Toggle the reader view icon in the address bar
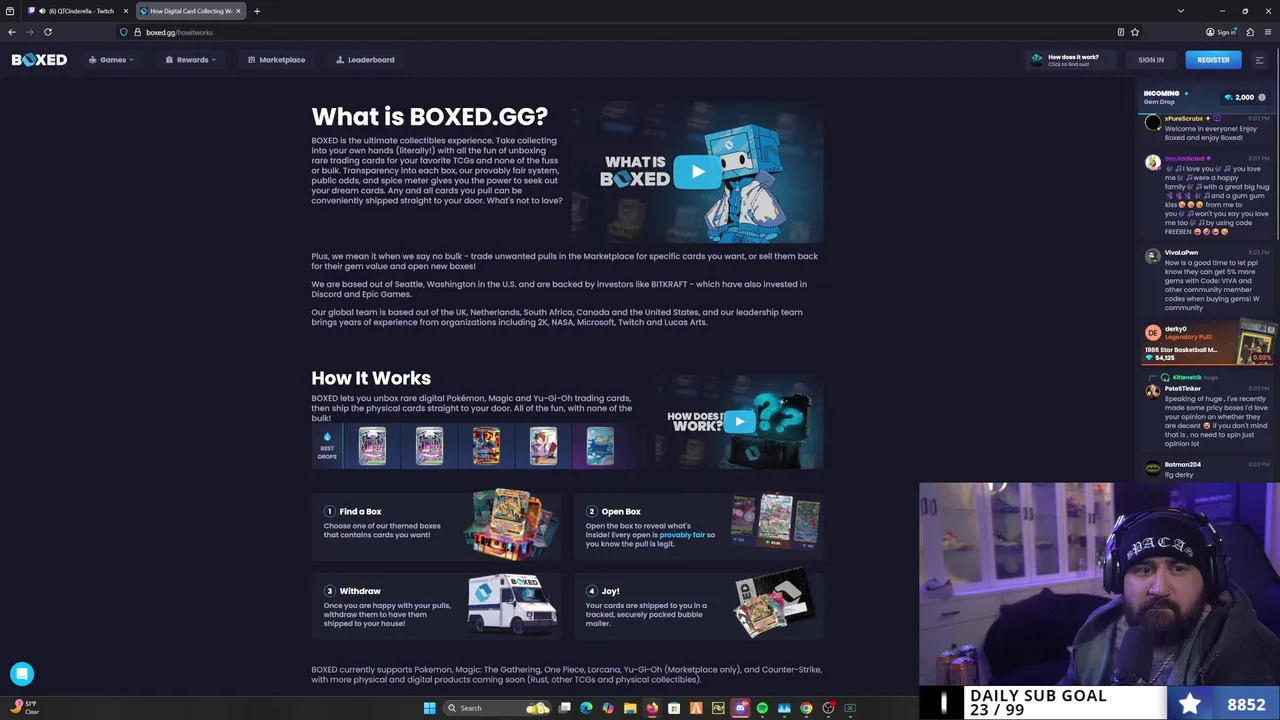The width and height of the screenshot is (1280, 720). 1120,32
